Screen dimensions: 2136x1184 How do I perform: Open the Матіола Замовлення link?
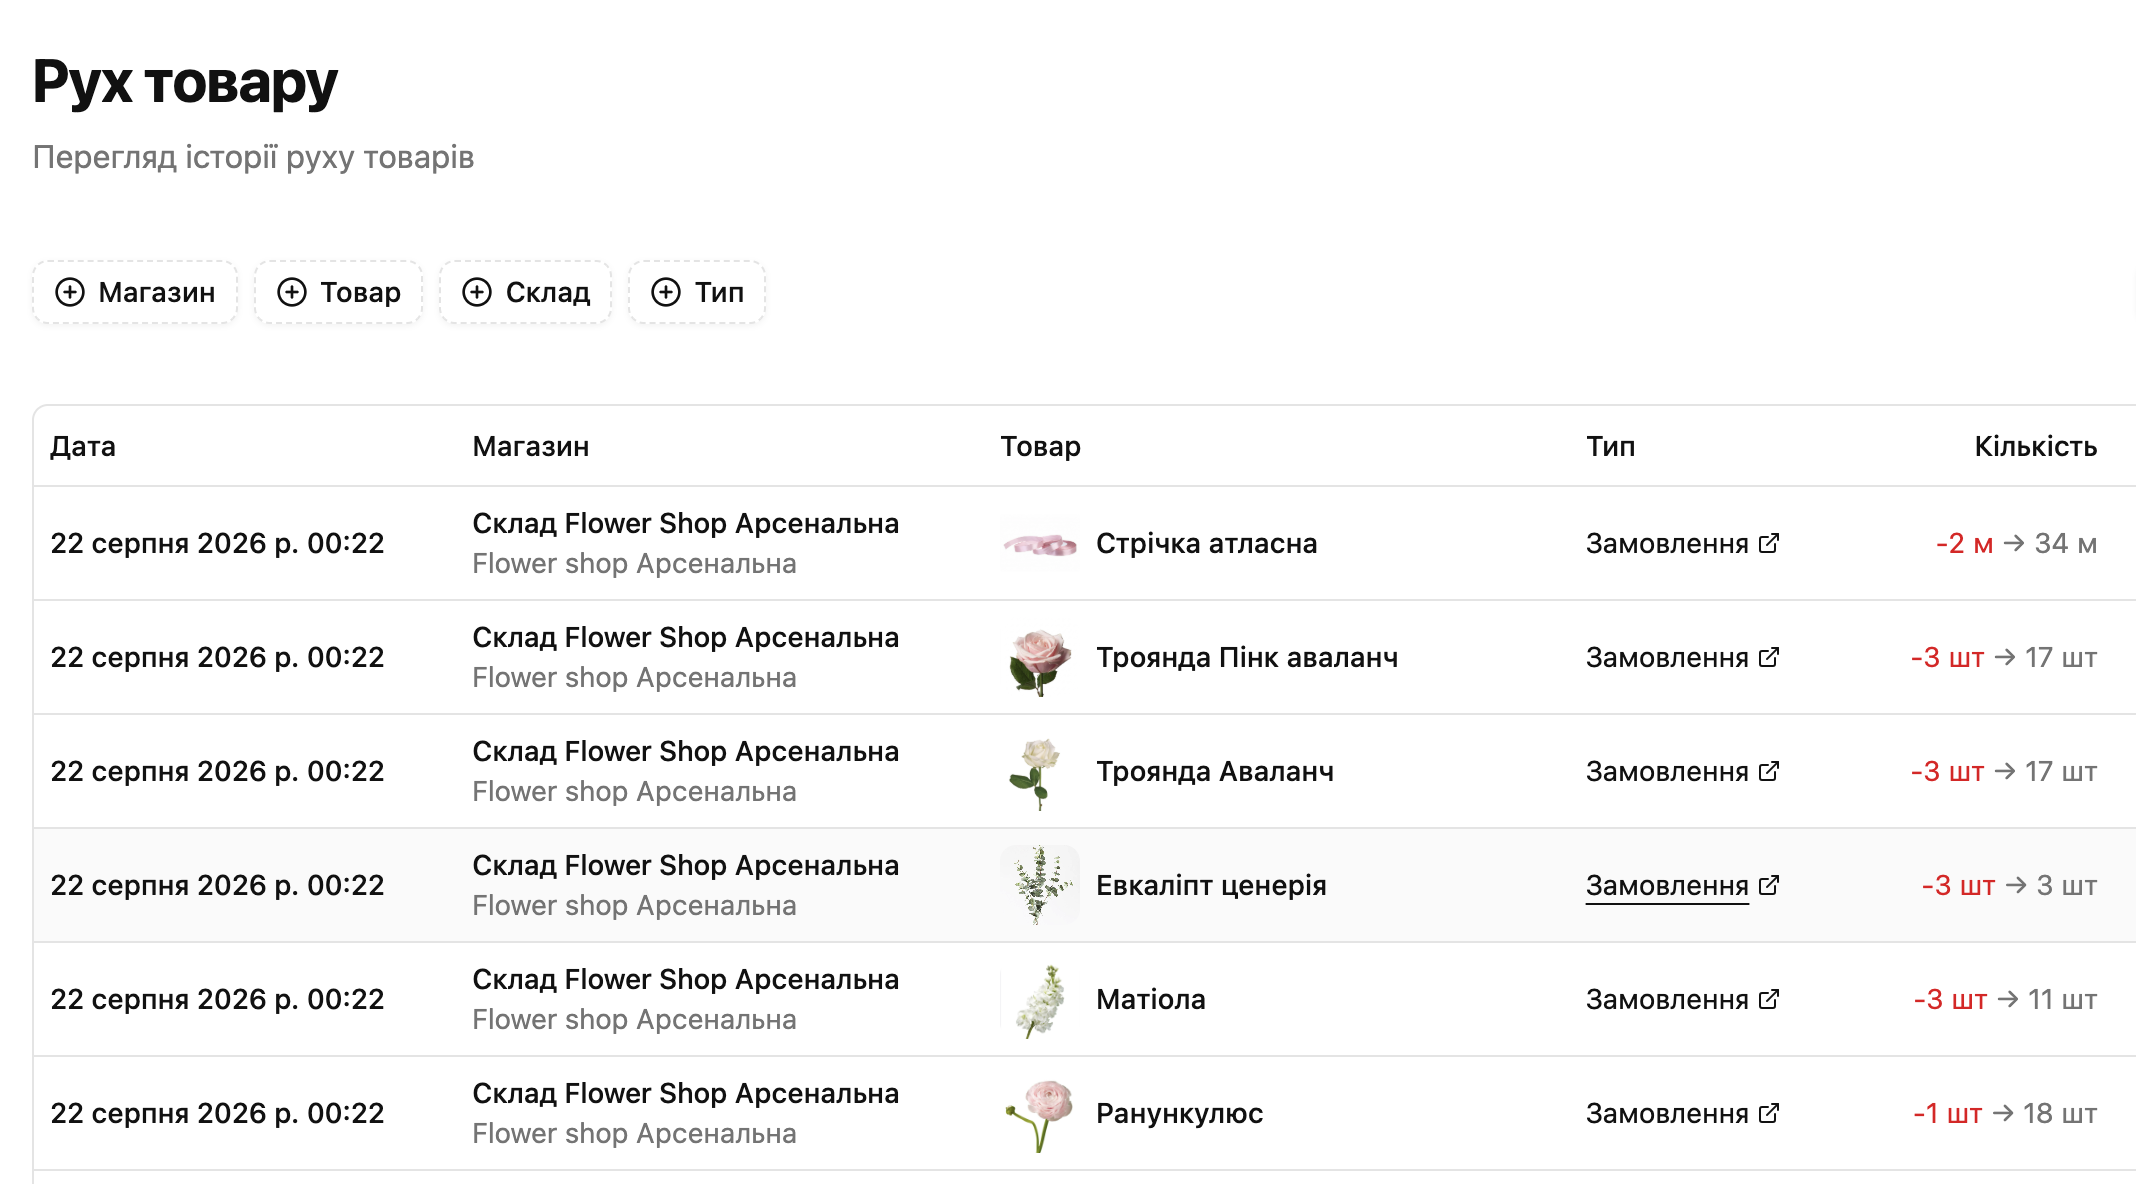[1667, 999]
